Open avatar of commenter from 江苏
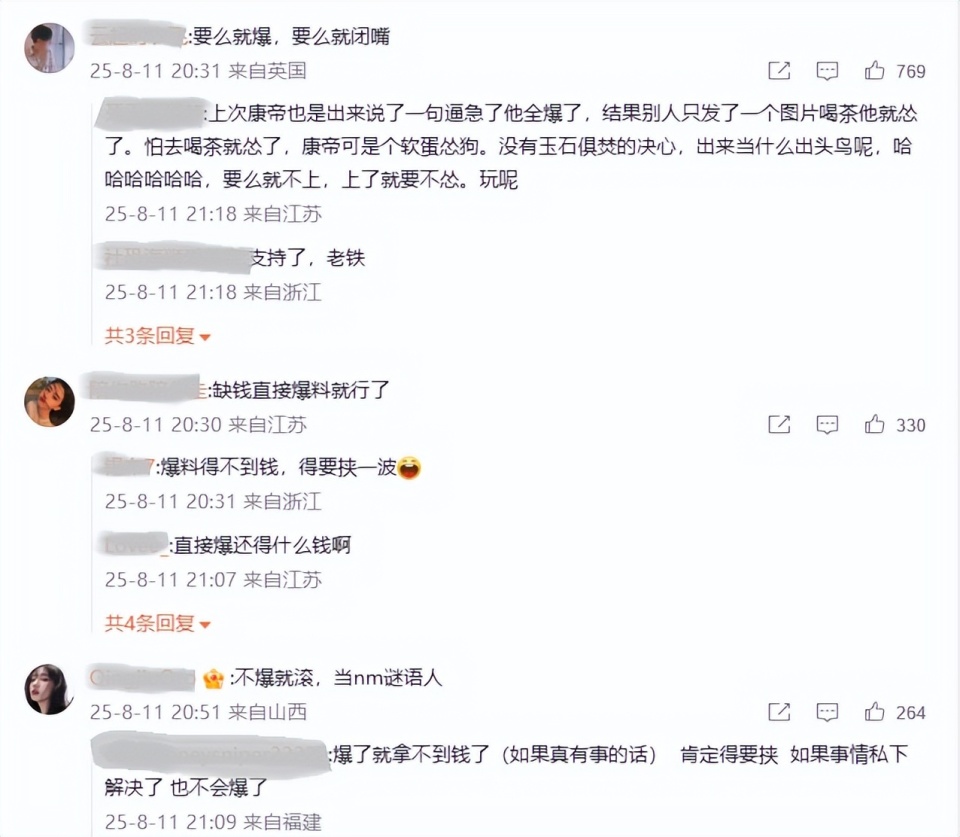 50,402
